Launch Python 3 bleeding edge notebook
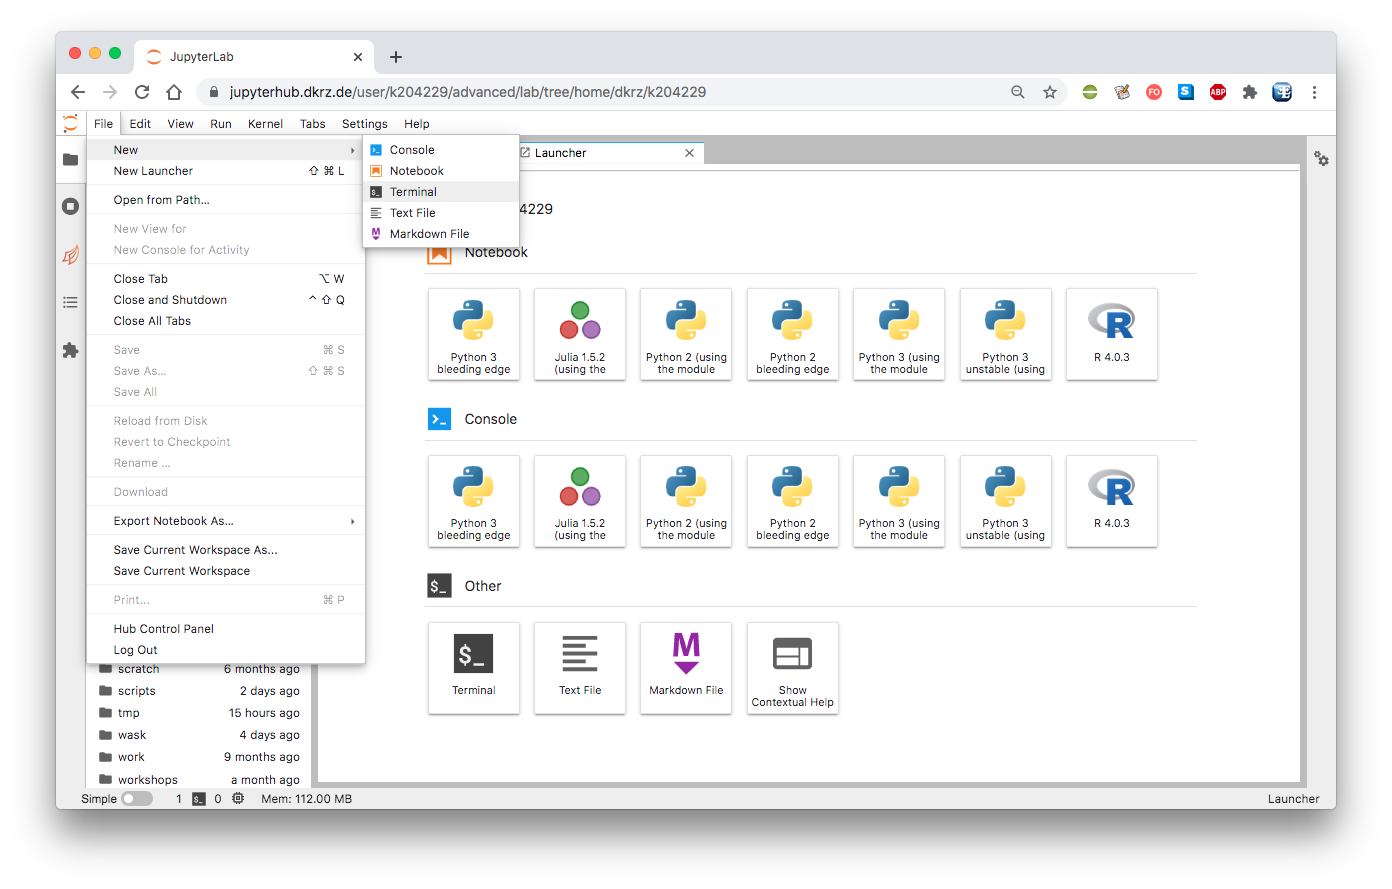 tap(474, 334)
